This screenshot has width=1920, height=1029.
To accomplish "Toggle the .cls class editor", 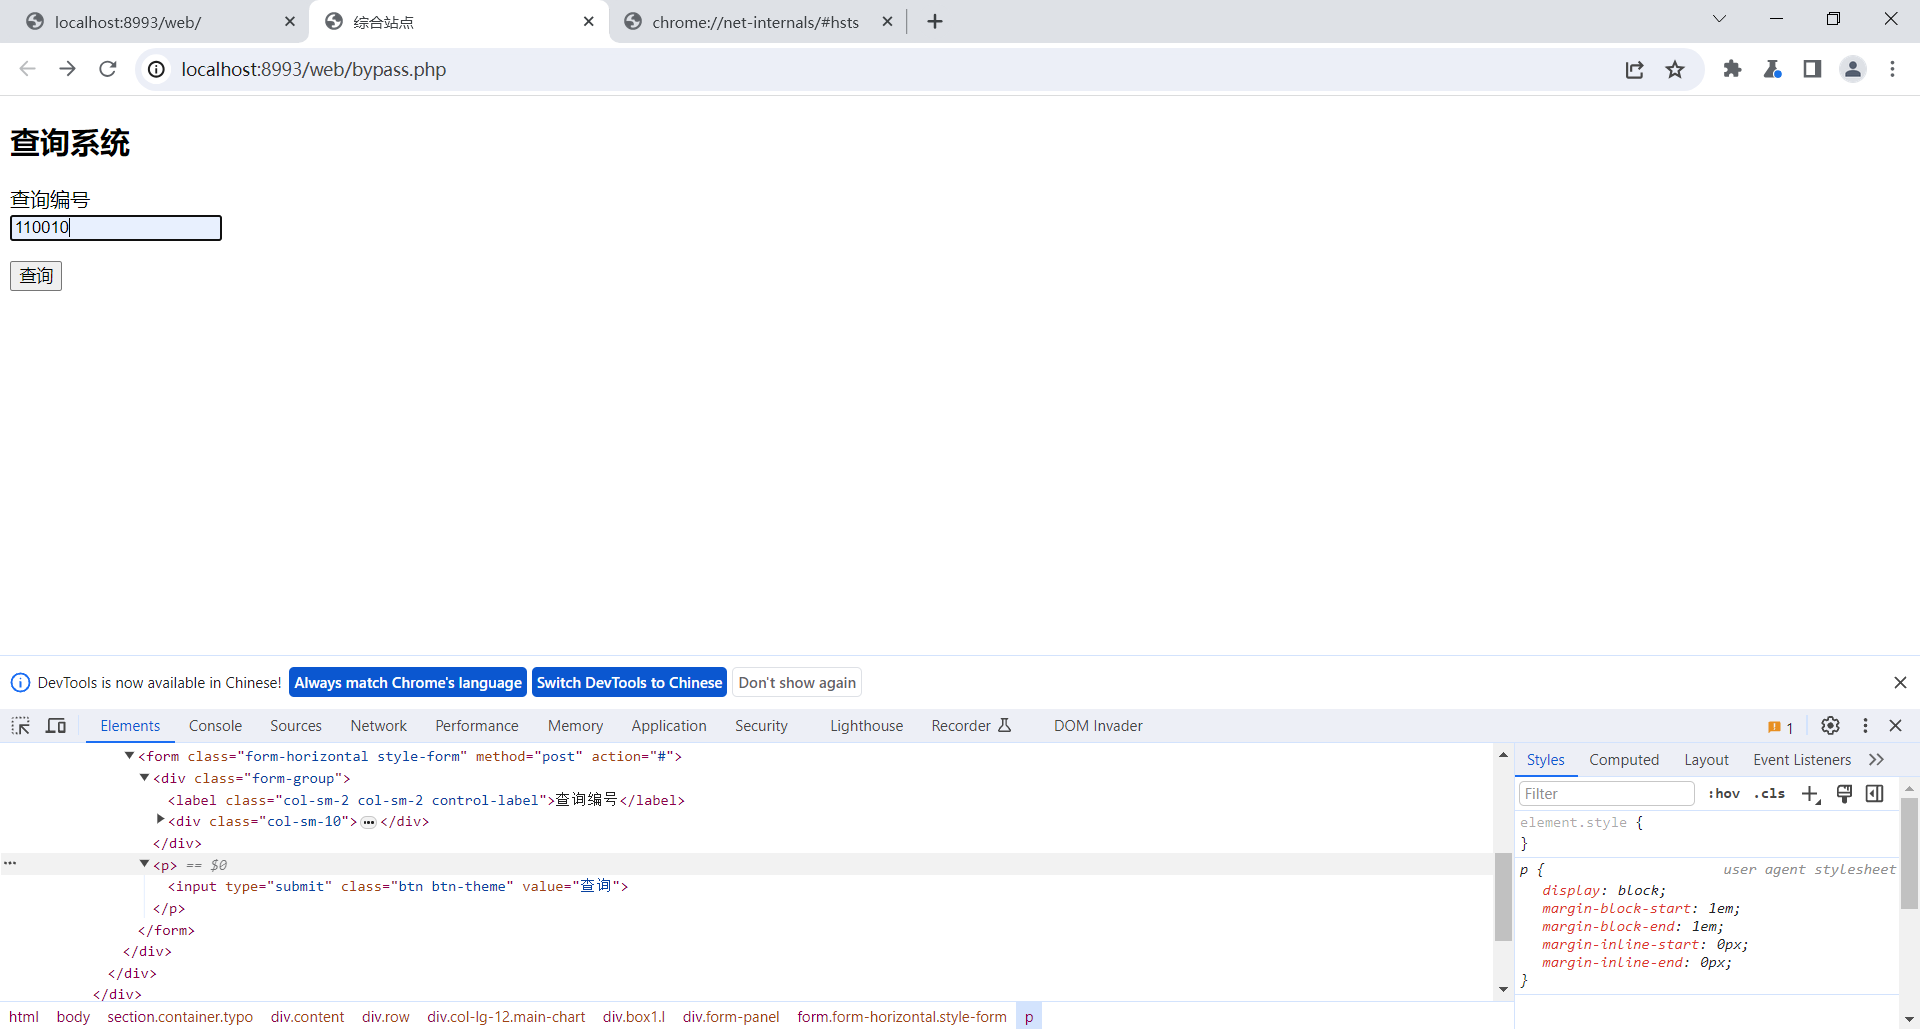I will 1769,794.
